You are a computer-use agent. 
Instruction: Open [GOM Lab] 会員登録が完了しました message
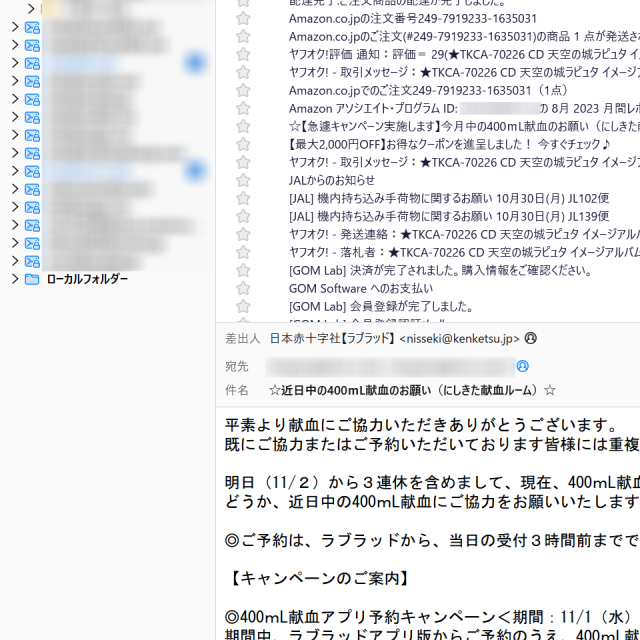coord(381,307)
